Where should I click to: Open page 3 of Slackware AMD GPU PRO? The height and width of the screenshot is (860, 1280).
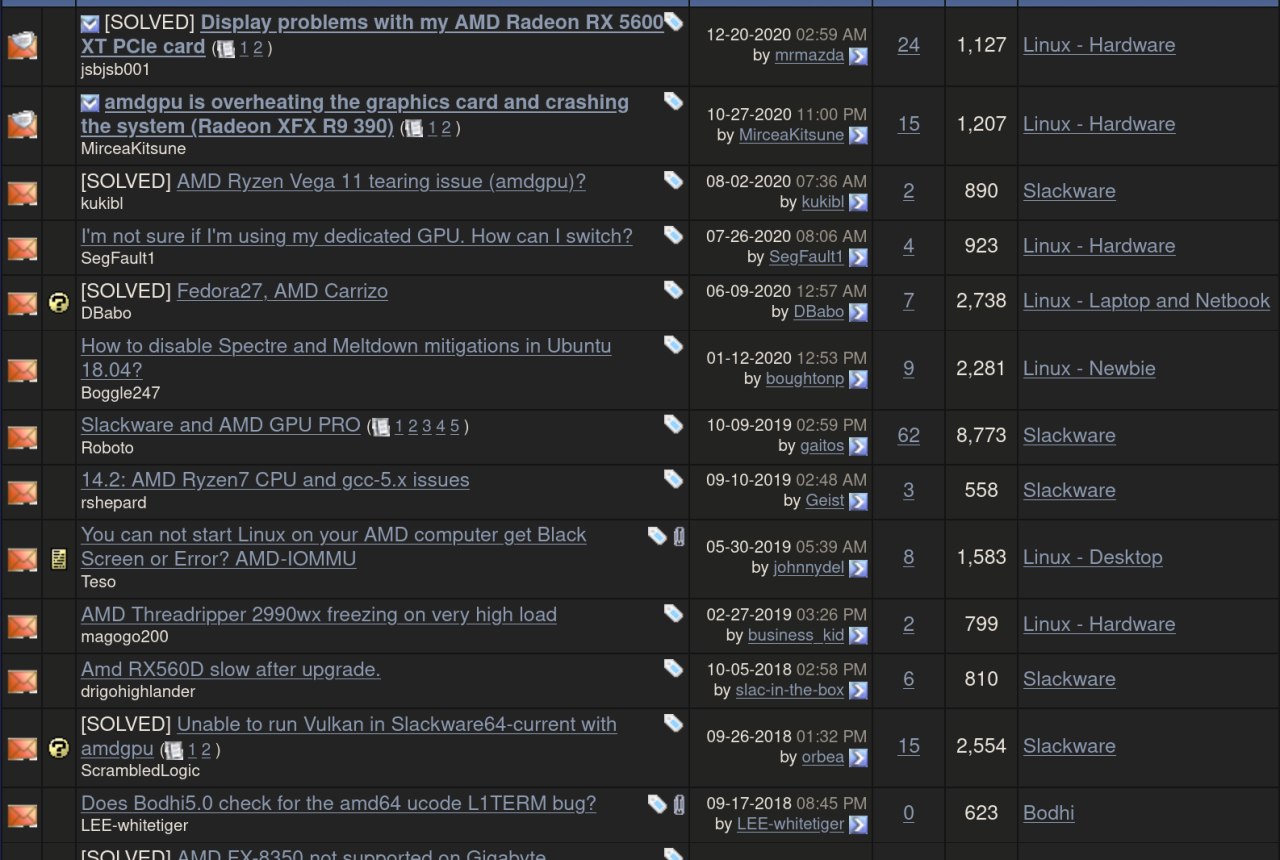(x=426, y=427)
